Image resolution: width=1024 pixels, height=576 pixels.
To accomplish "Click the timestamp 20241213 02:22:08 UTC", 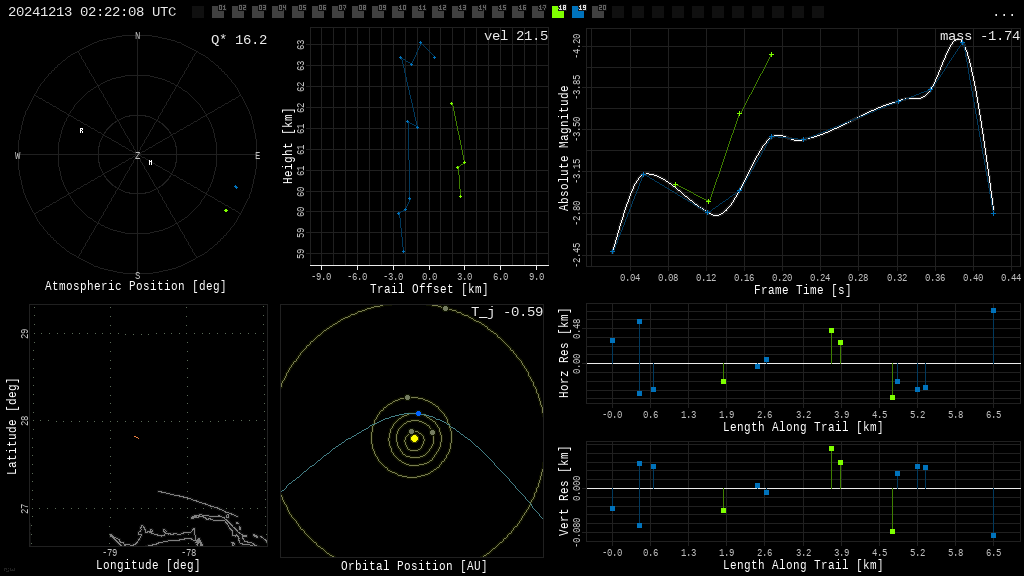I will point(92,12).
